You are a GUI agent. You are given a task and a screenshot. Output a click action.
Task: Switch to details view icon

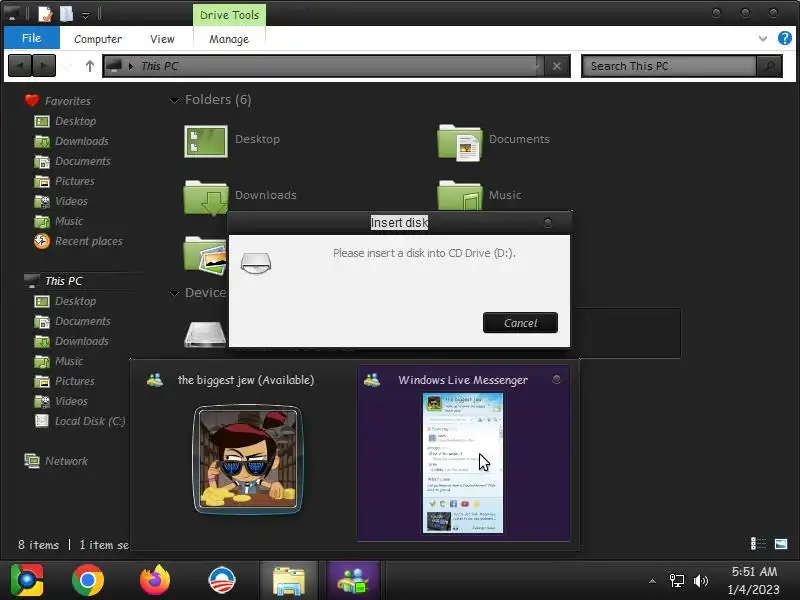(x=758, y=544)
